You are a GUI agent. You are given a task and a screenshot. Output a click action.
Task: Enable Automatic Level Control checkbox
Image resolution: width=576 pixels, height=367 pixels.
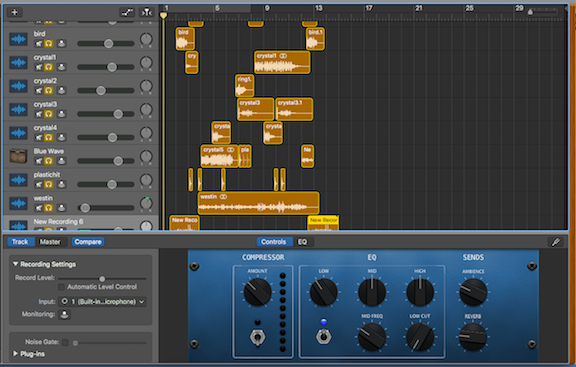(61, 287)
